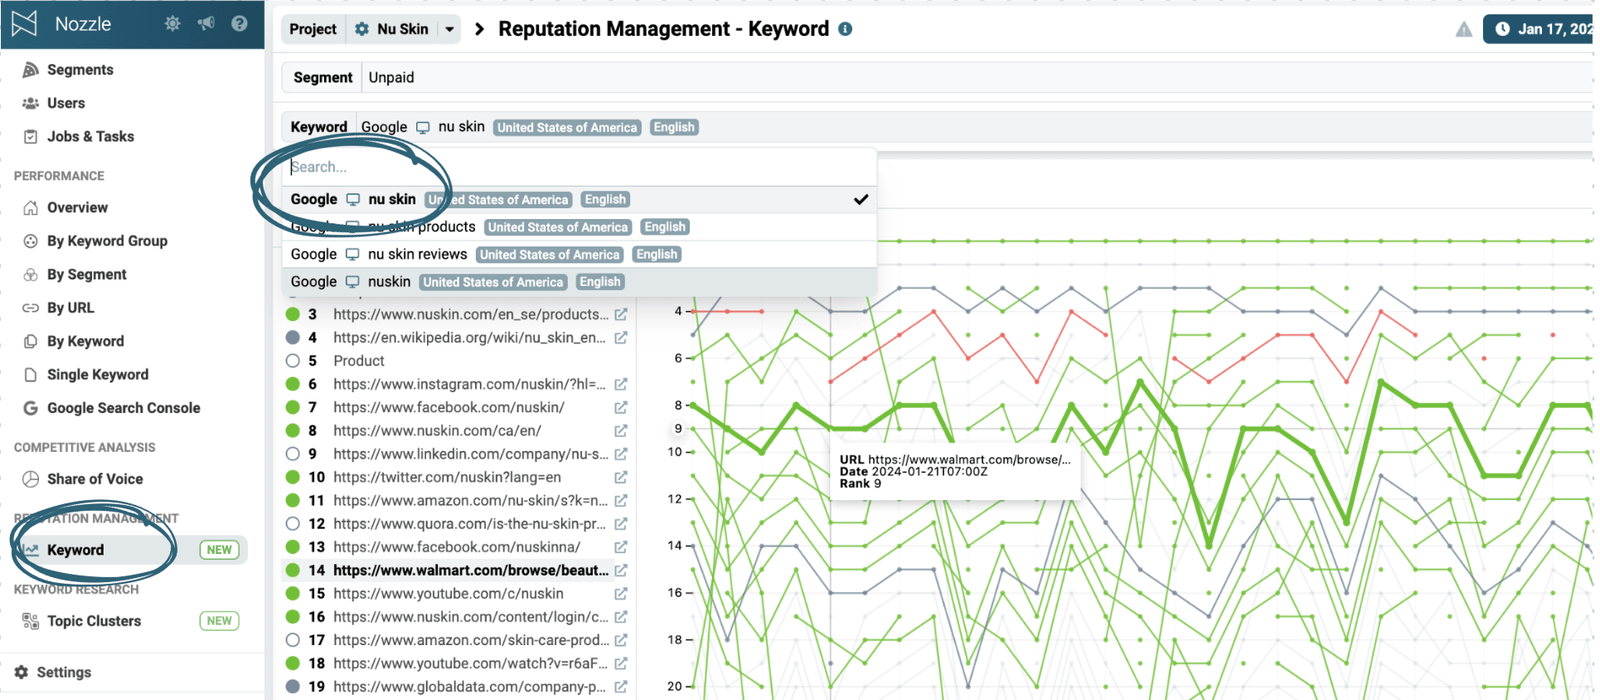Open external link icon for youtube watch row
The width and height of the screenshot is (1600, 700).
tap(621, 663)
